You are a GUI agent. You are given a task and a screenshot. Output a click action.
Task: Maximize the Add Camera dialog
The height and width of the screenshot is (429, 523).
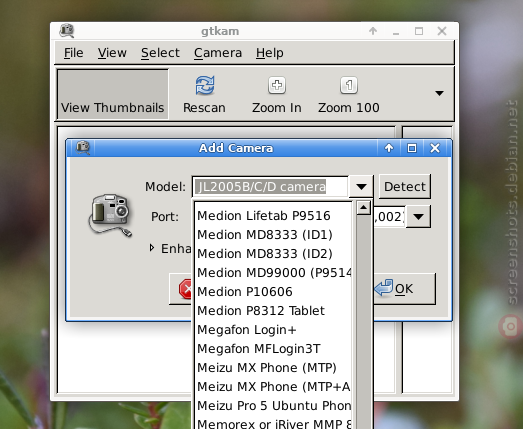pyautogui.click(x=412, y=148)
